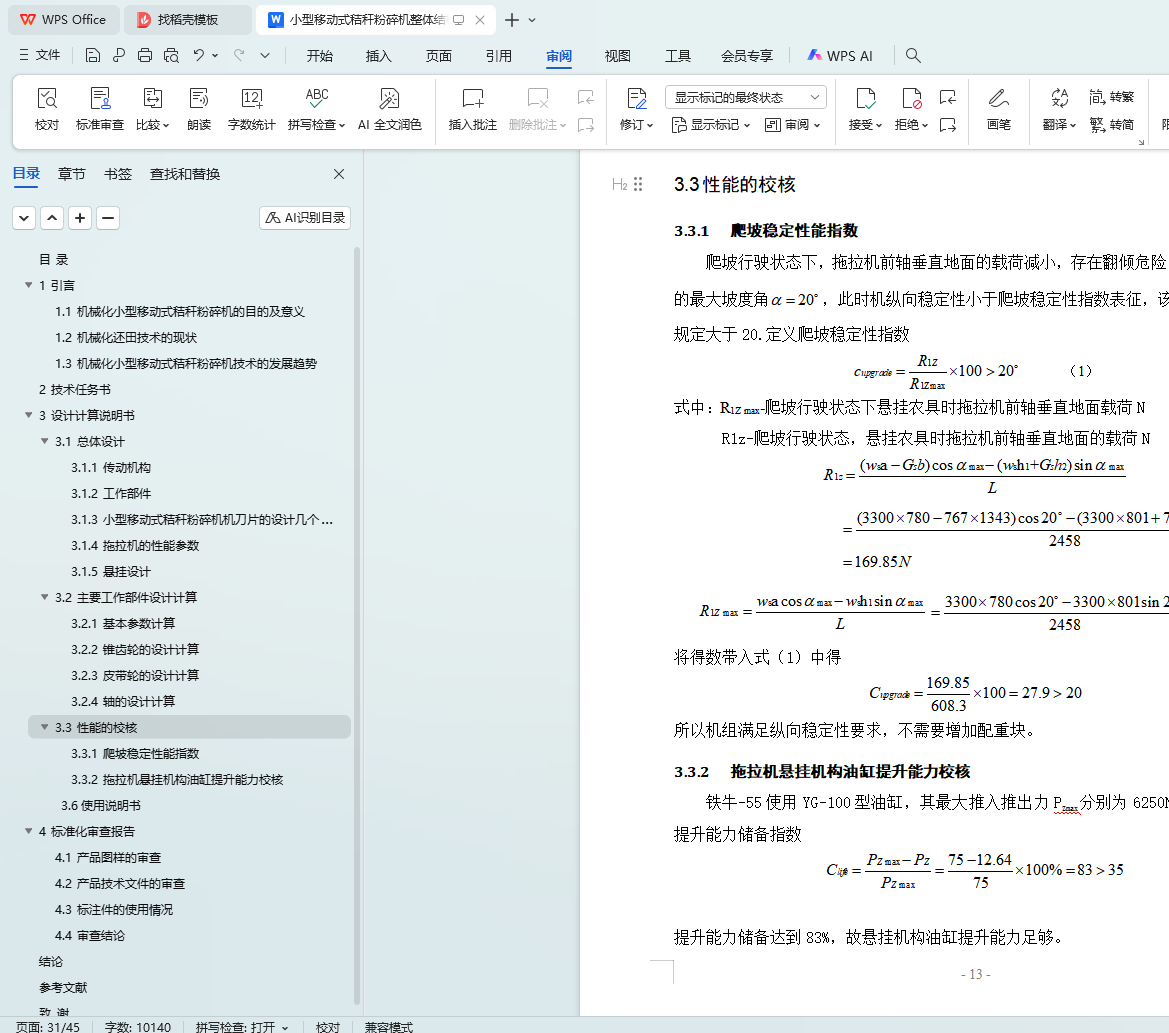
Task: Click the navigation pane vertical scrollbar
Action: [x=356, y=626]
